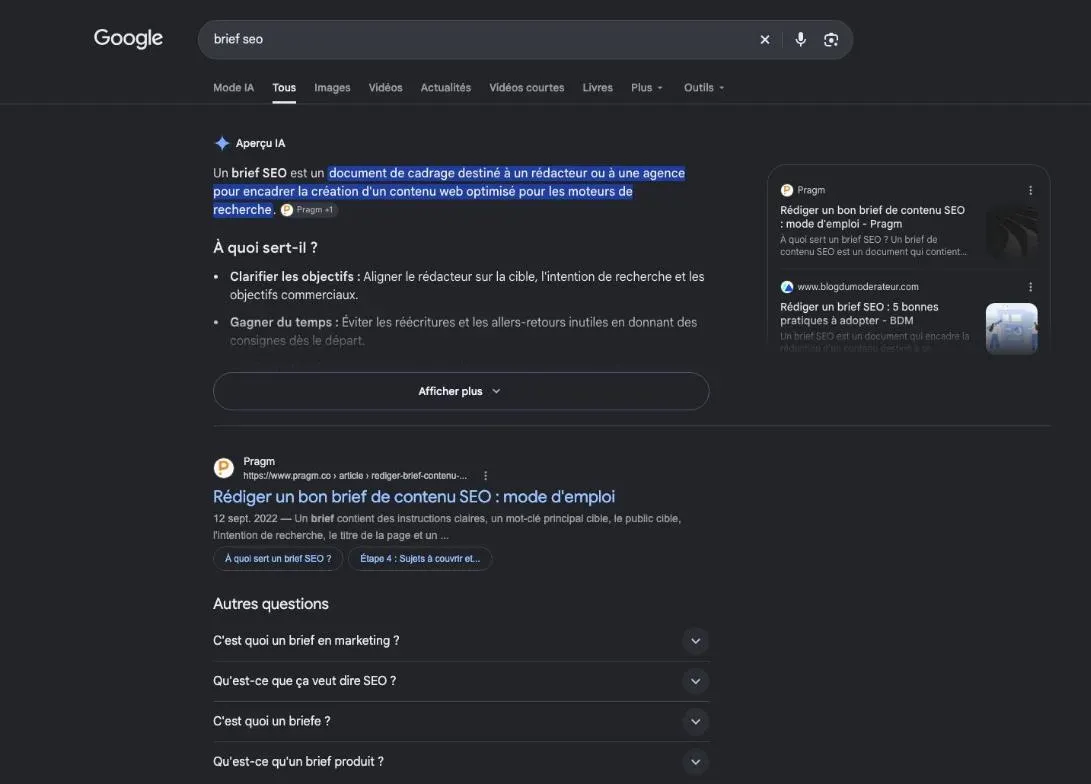Viewport: 1091px width, 784px height.
Task: Click the Gagner du temps bullet text
Action: tap(463, 331)
